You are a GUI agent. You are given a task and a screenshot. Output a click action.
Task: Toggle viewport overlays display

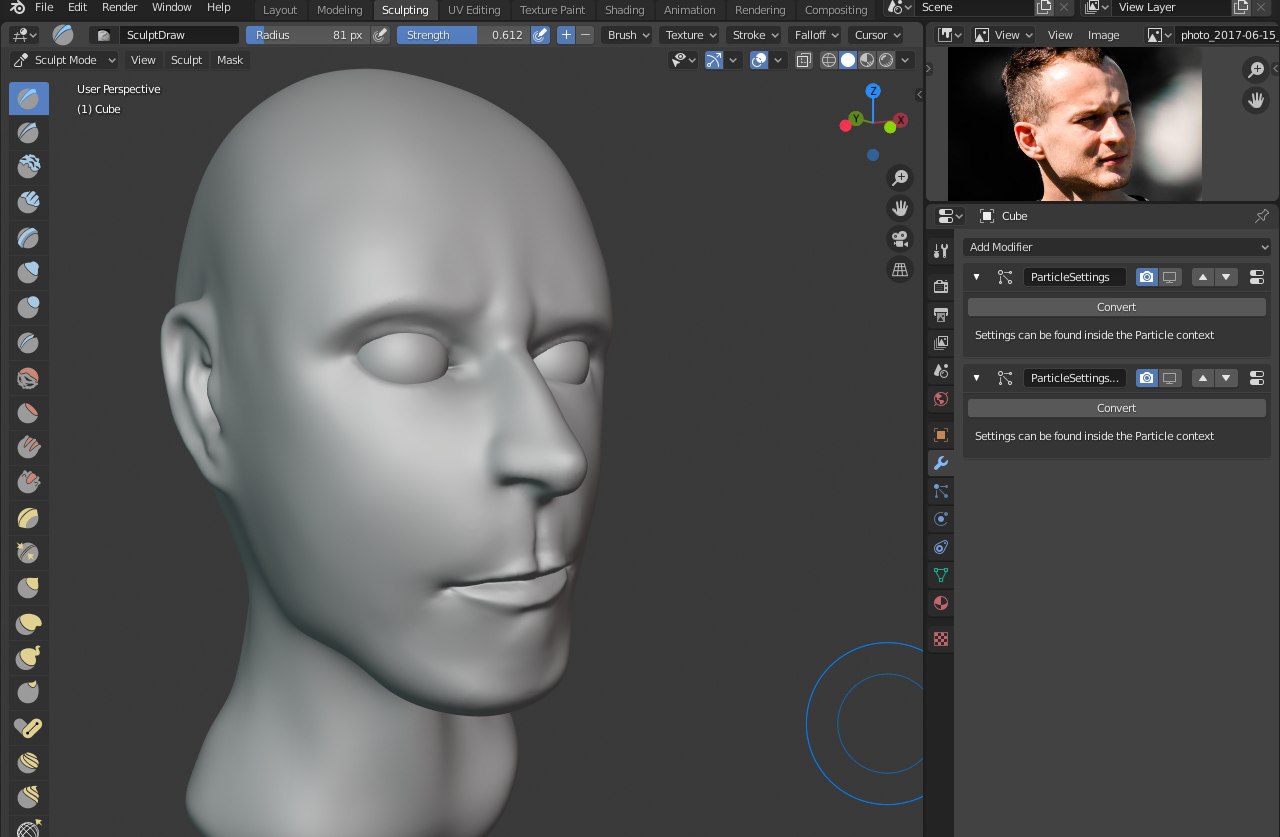(x=759, y=60)
